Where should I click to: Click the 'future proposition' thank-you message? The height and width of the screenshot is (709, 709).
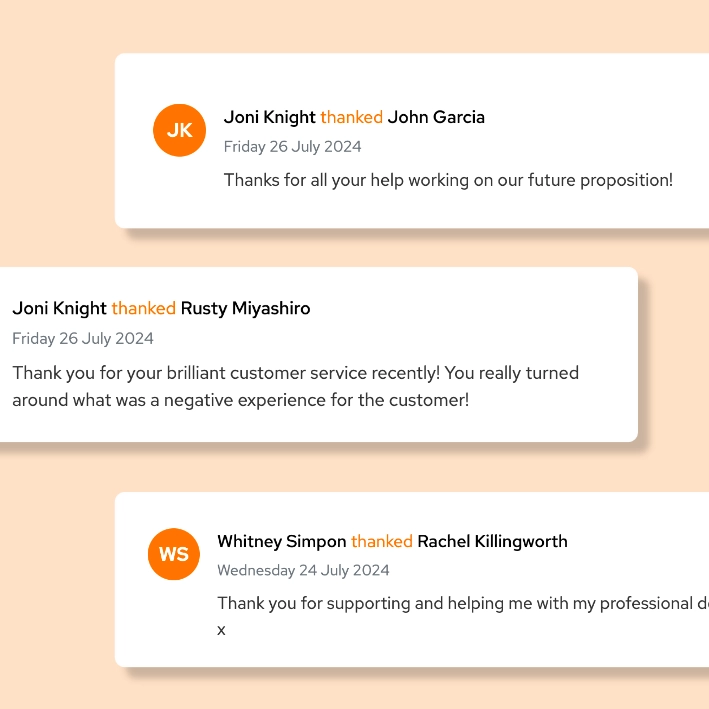448,180
